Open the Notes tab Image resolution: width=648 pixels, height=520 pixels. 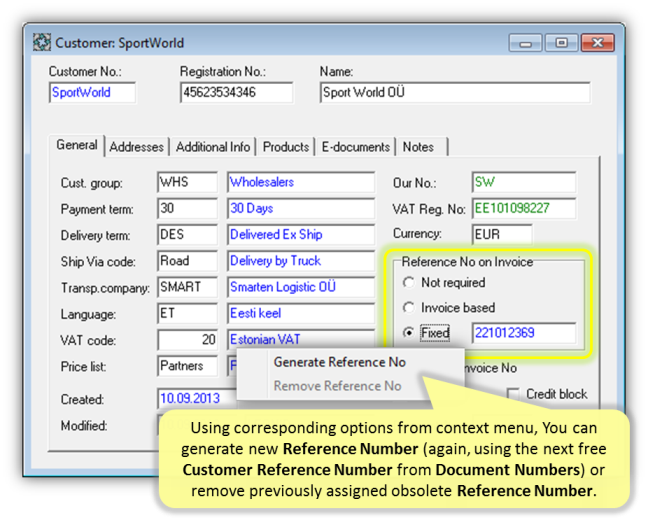pos(422,147)
